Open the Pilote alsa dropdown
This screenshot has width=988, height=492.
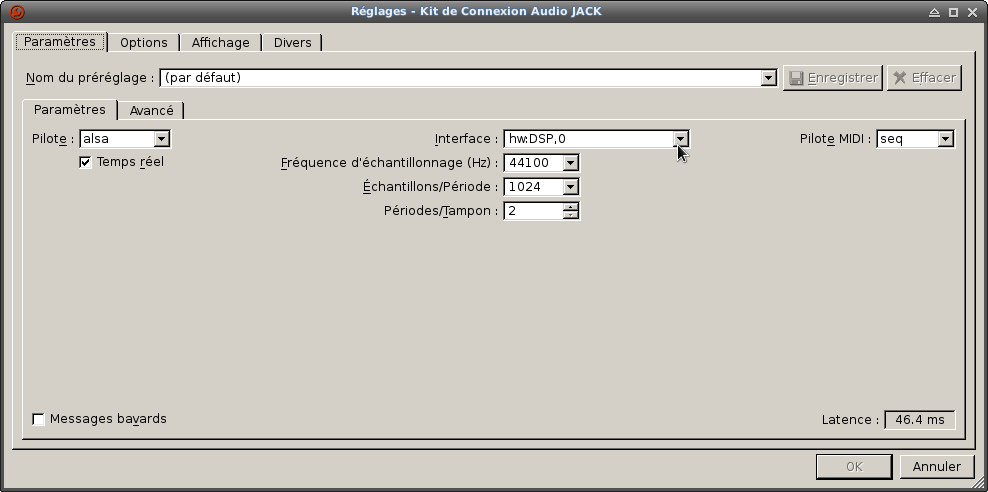pyautogui.click(x=161, y=139)
